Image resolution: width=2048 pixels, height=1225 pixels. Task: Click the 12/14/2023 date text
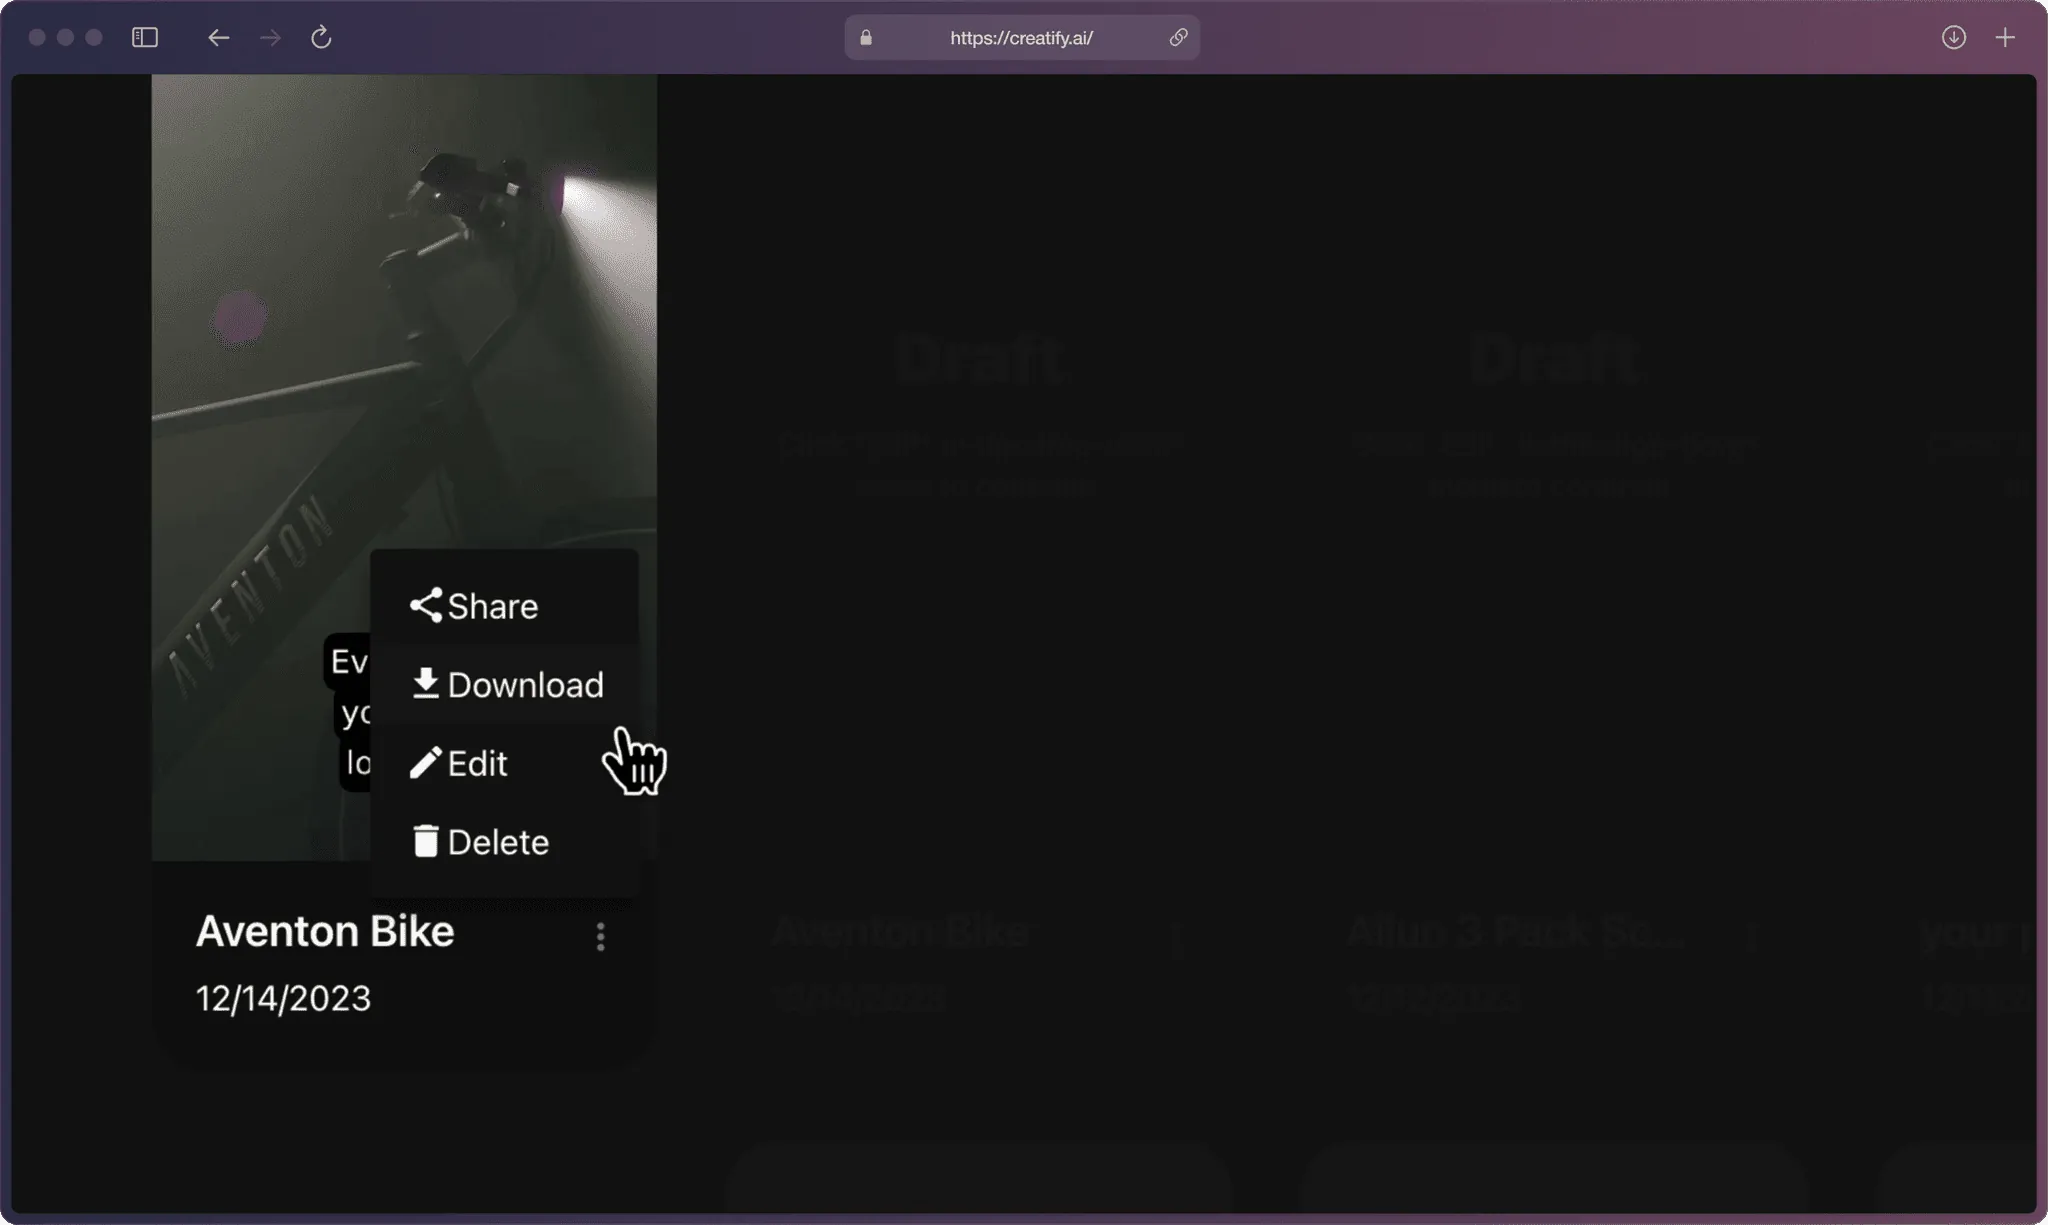(283, 998)
